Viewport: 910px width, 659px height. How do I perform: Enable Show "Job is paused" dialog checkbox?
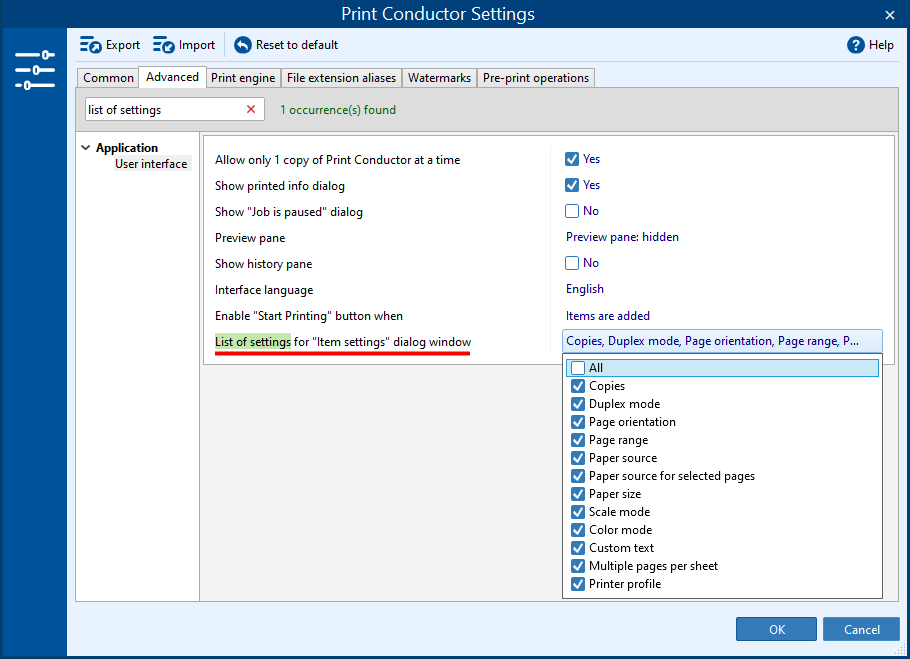pyautogui.click(x=572, y=211)
